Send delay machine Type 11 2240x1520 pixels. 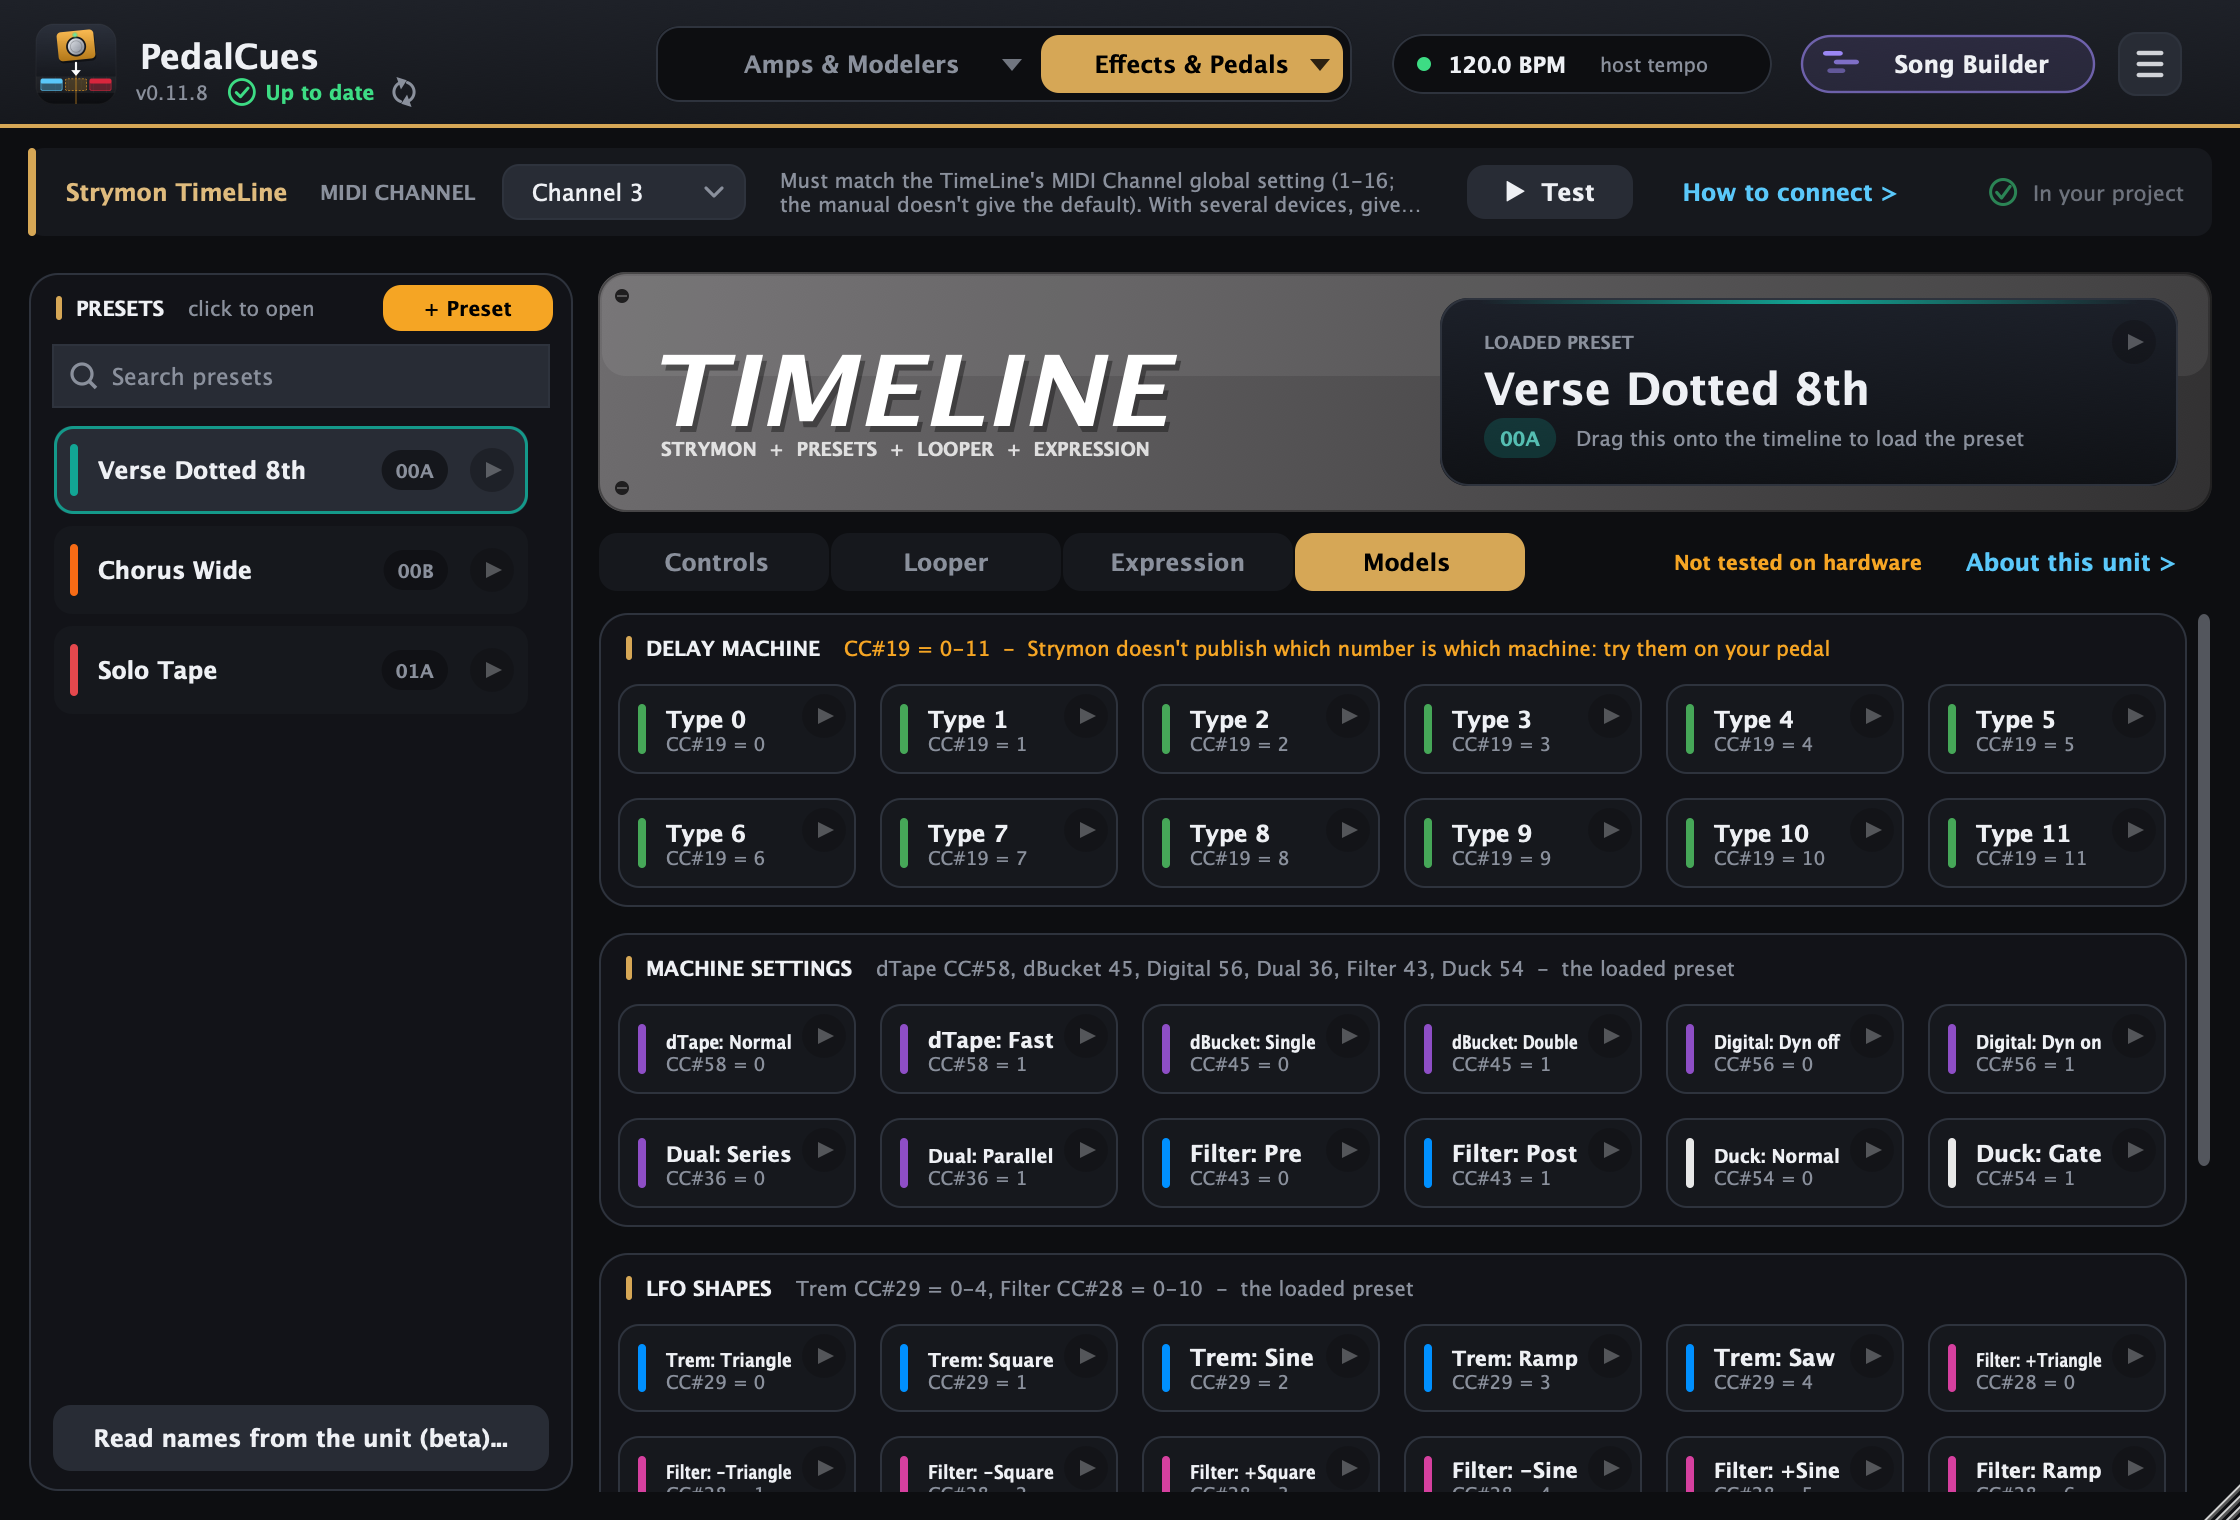tap(2047, 843)
